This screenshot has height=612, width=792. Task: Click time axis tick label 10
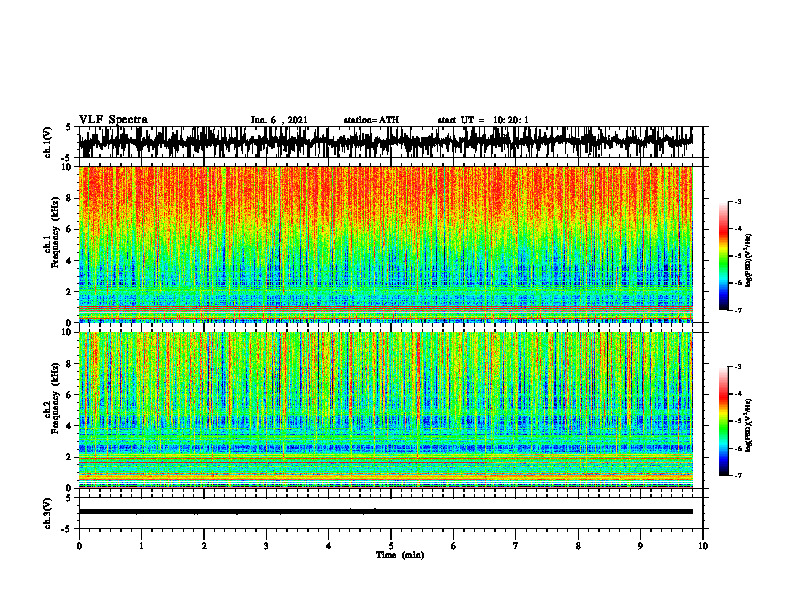pos(703,546)
